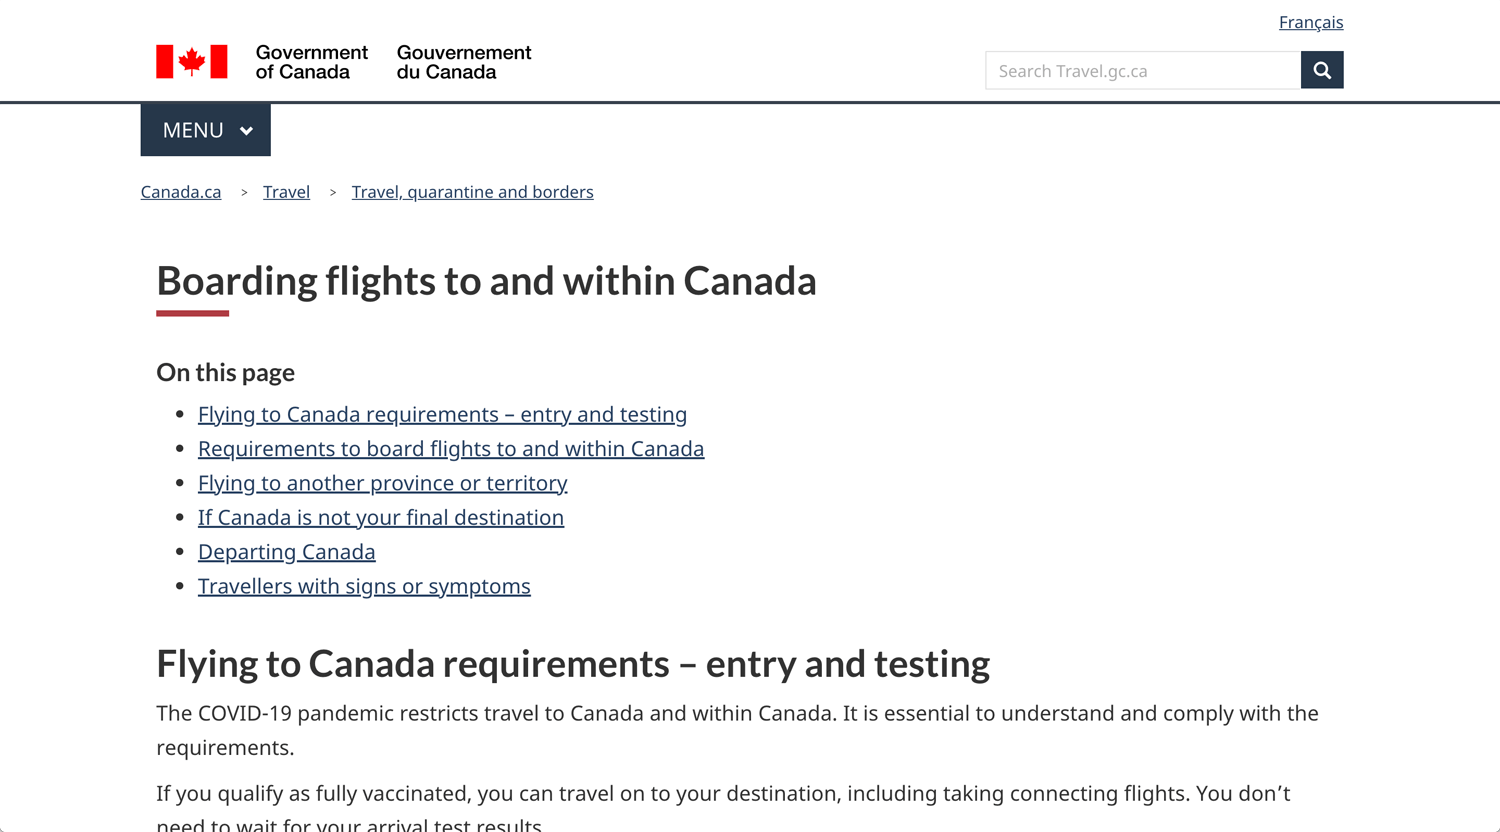Click the Flying to Canada requirements section heading
This screenshot has width=1500, height=832.
point(573,664)
